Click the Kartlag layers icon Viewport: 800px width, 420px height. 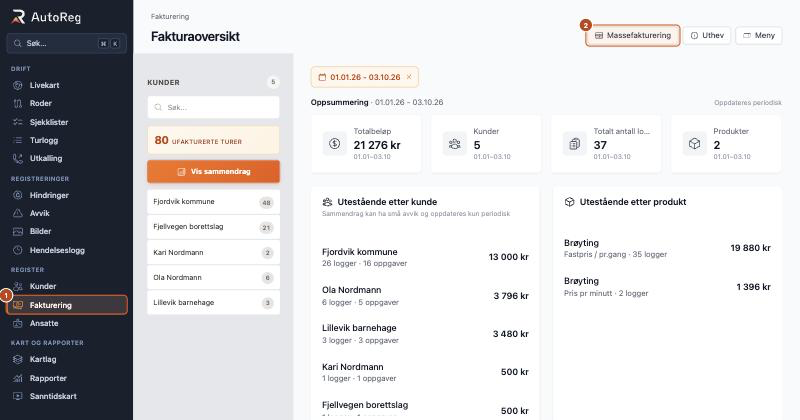coord(18,359)
